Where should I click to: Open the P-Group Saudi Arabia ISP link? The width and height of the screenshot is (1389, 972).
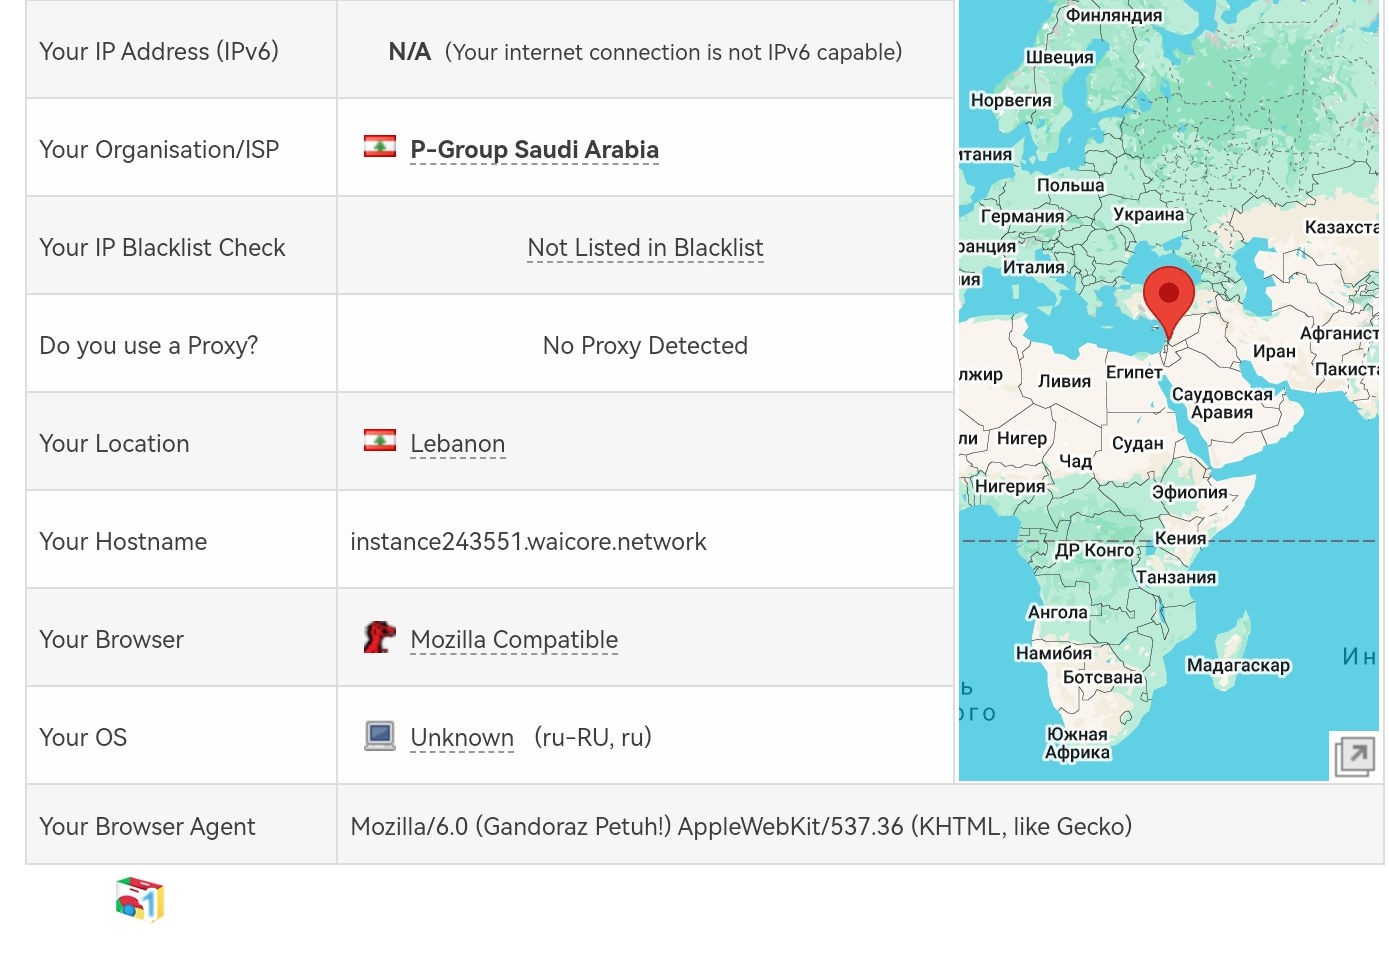click(x=534, y=150)
